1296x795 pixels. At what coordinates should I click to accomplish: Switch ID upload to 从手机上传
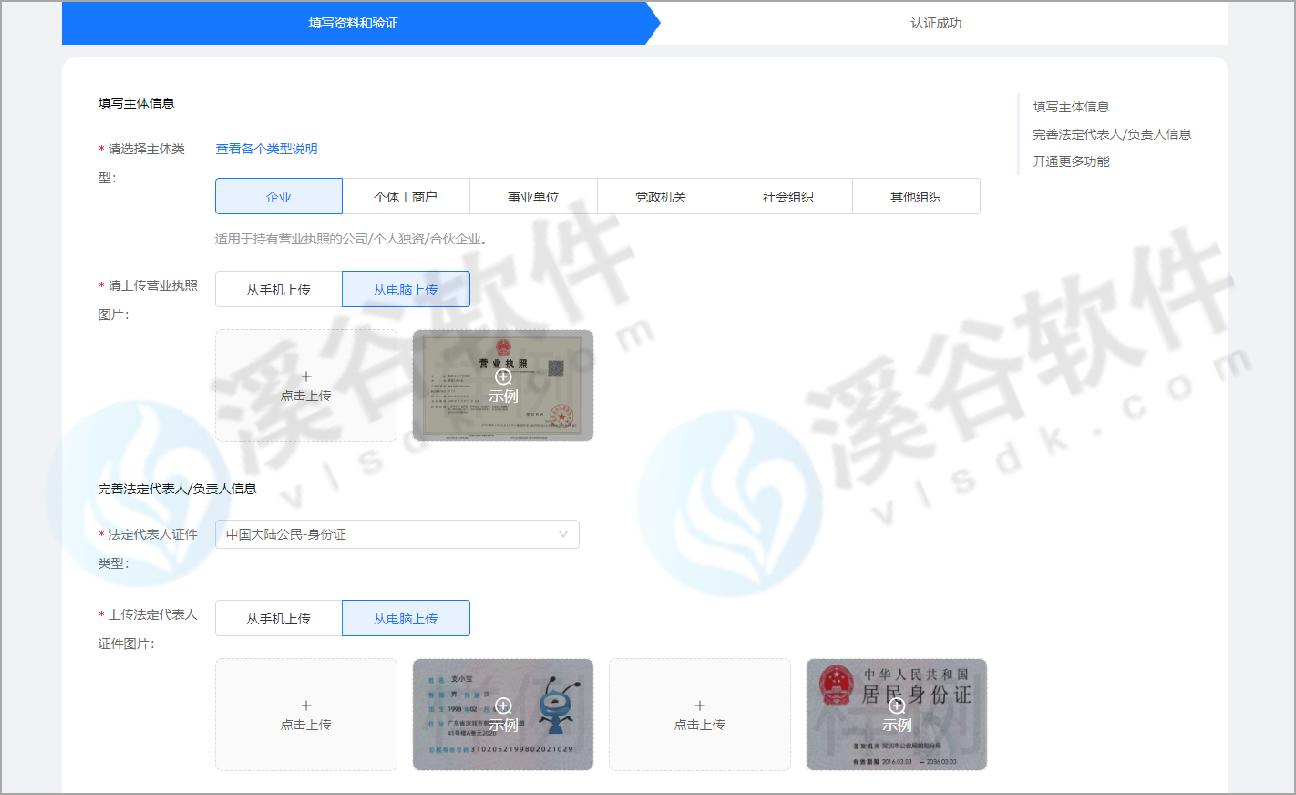pyautogui.click(x=279, y=618)
